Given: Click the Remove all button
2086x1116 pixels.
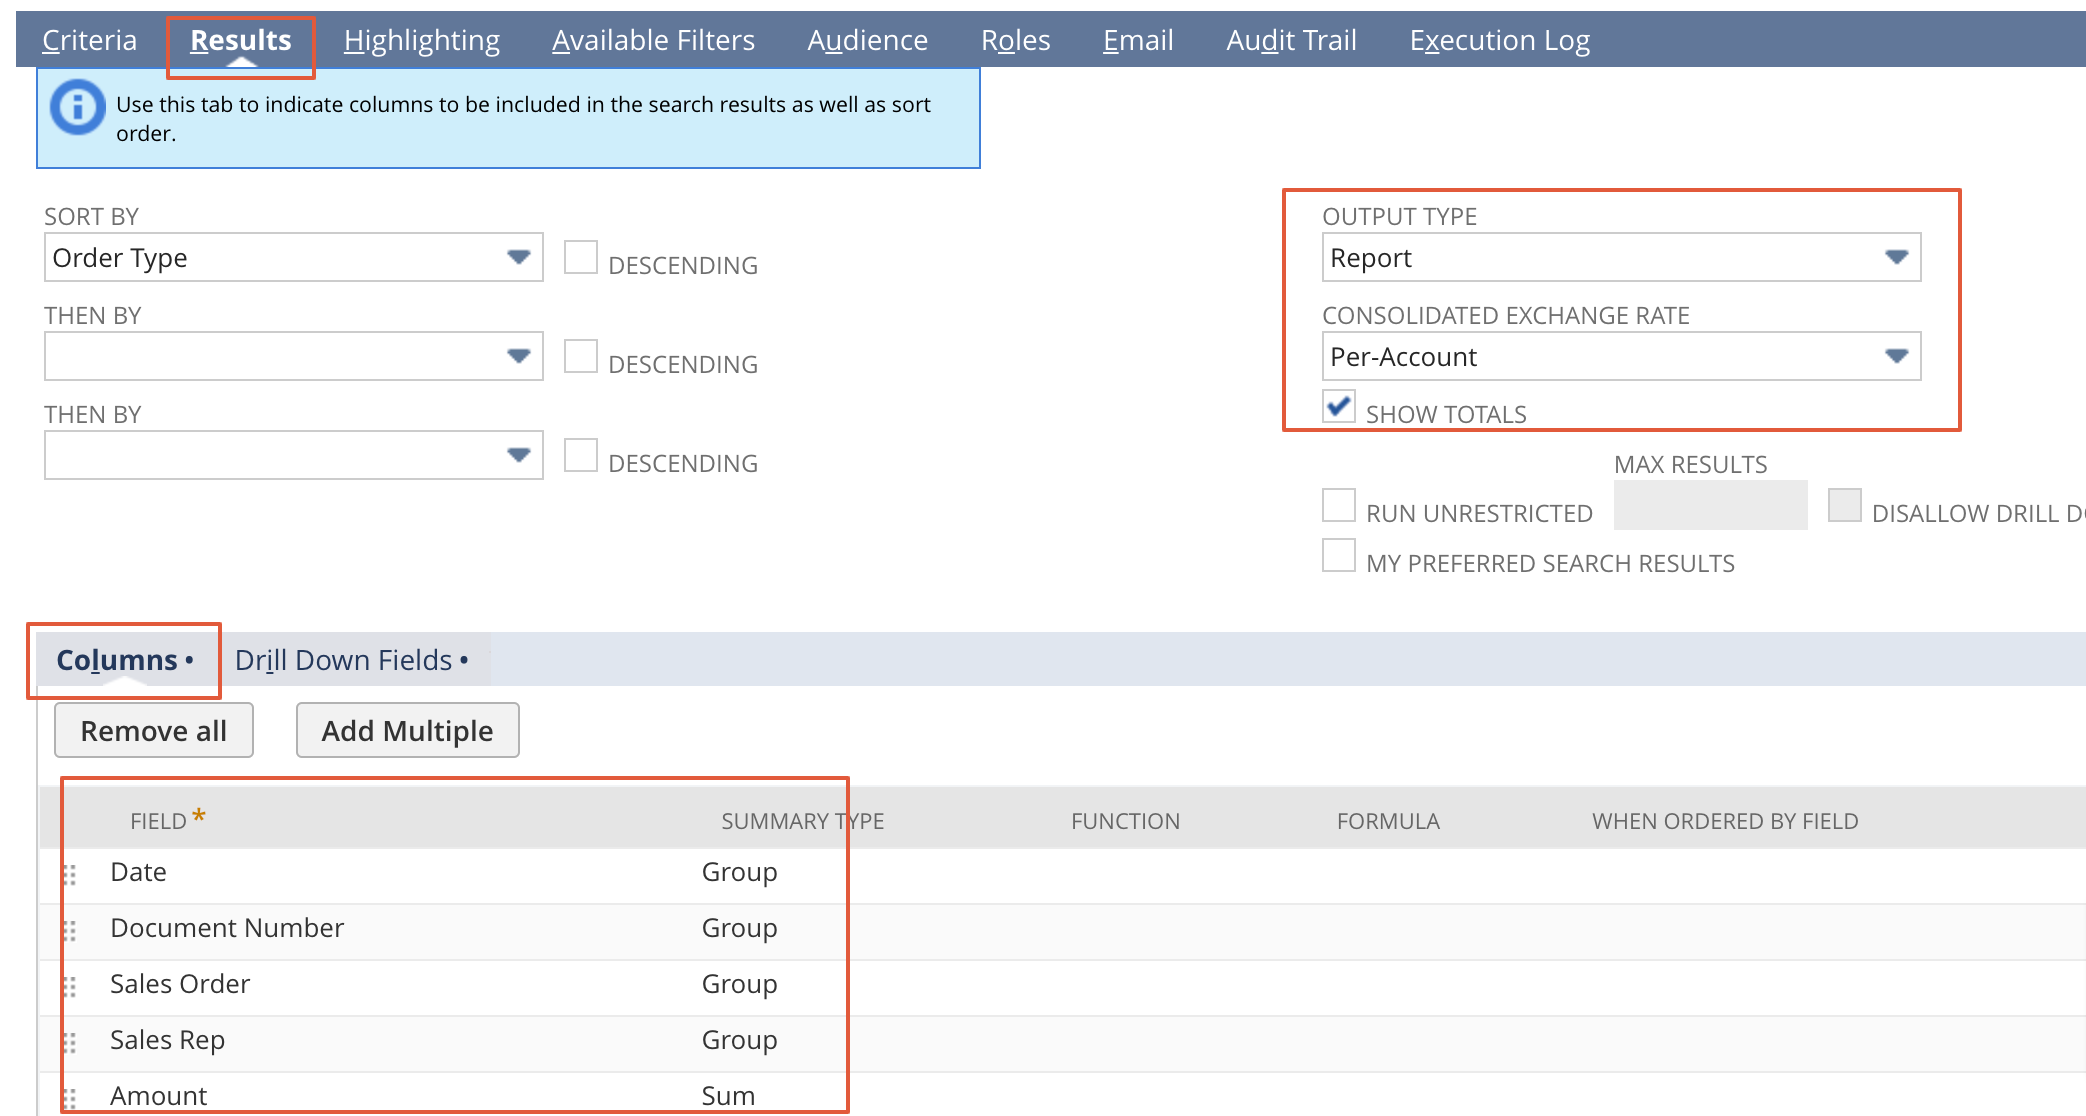Looking at the screenshot, I should [154, 731].
